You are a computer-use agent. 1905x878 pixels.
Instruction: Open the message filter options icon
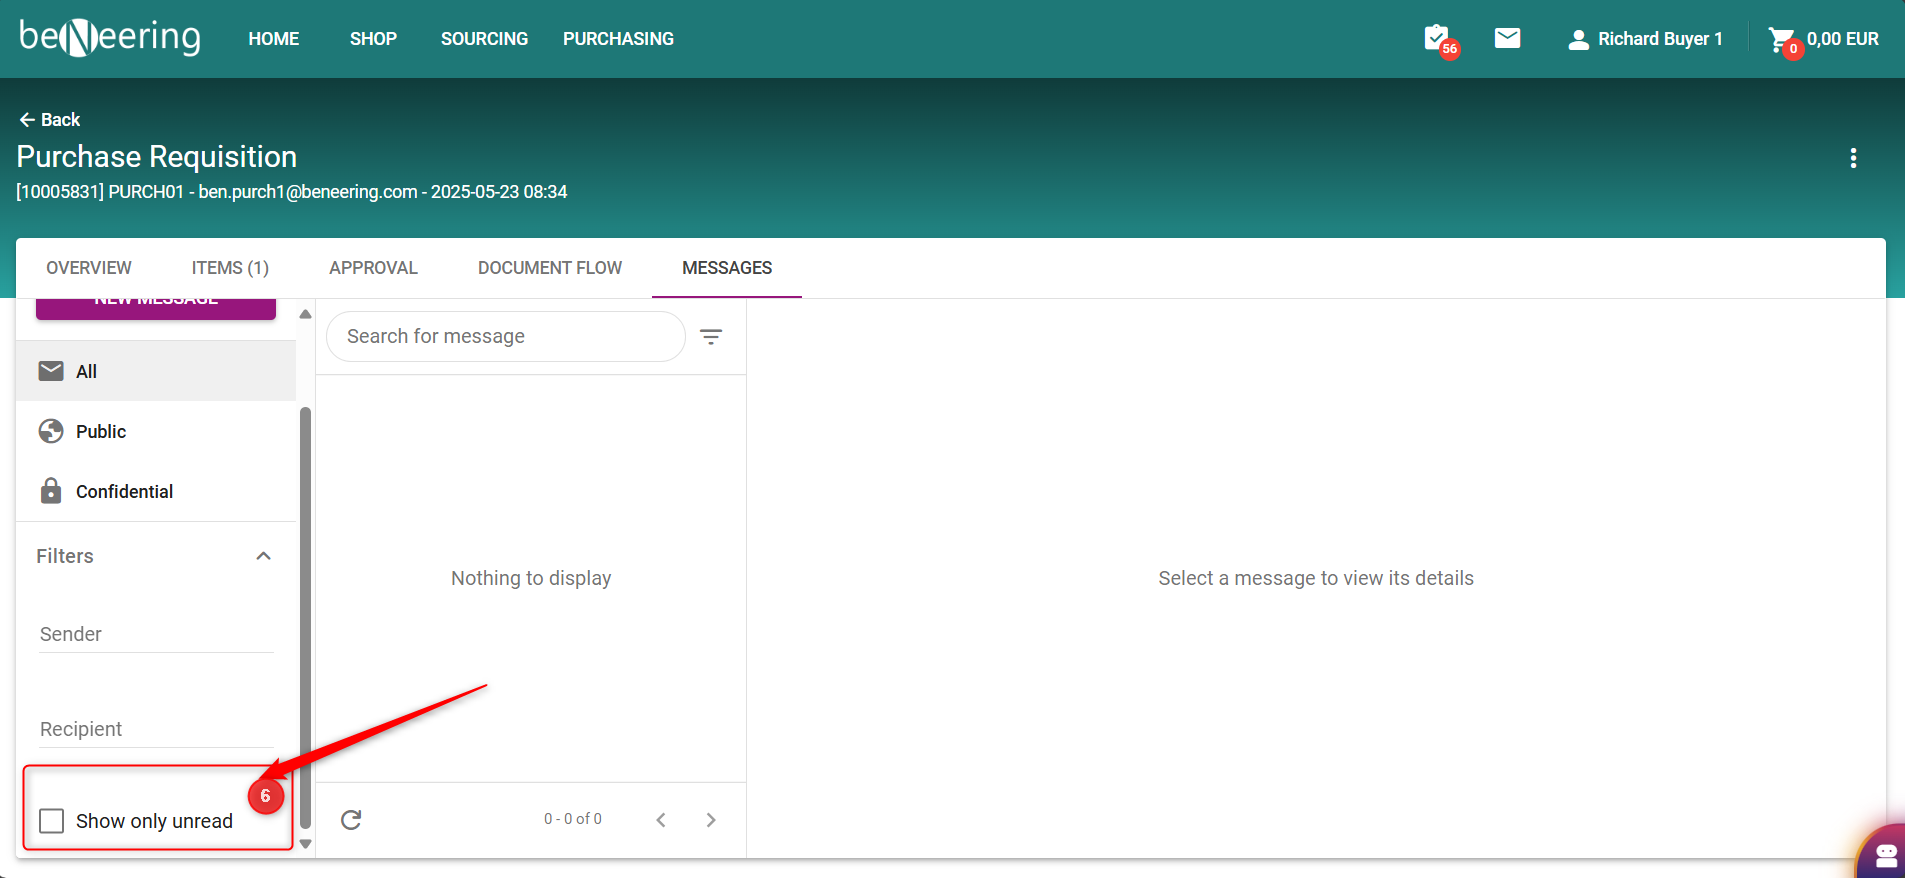pos(711,337)
